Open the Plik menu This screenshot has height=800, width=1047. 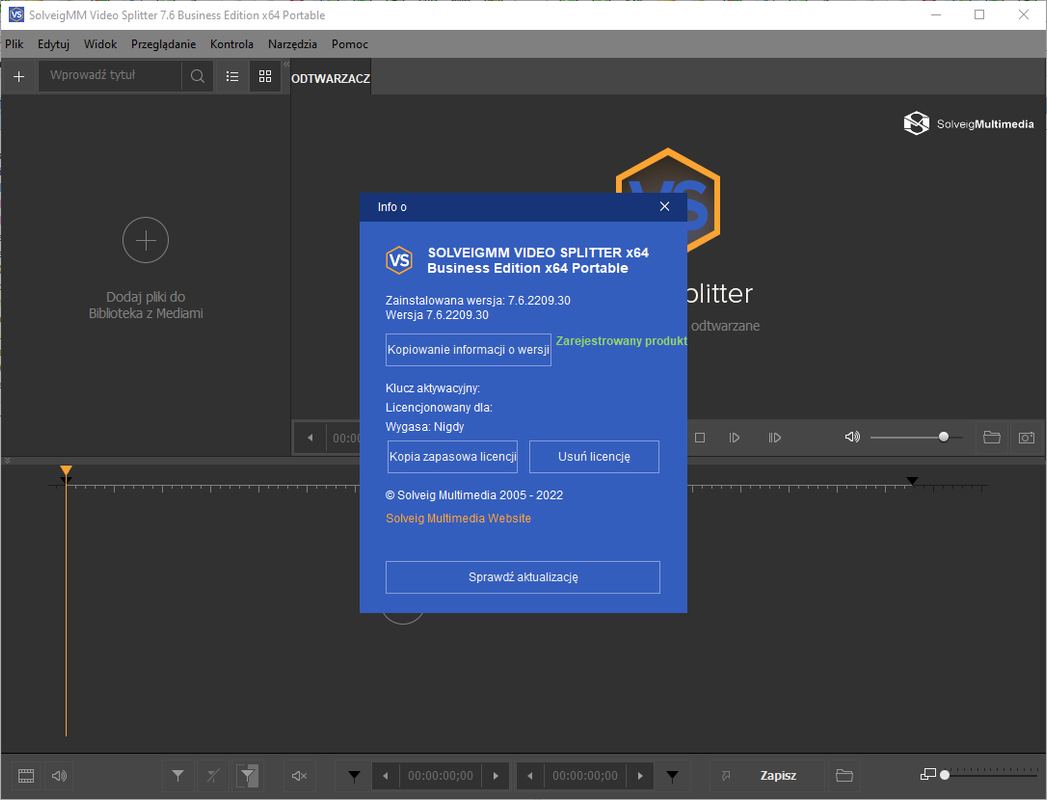pos(14,44)
